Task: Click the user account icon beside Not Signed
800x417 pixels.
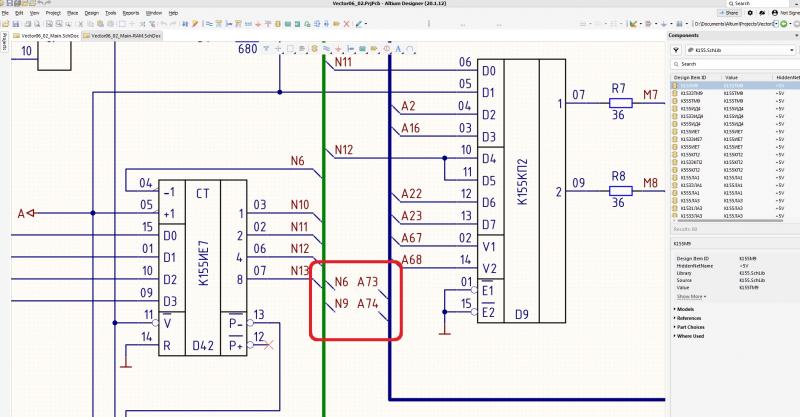Action: coord(774,13)
